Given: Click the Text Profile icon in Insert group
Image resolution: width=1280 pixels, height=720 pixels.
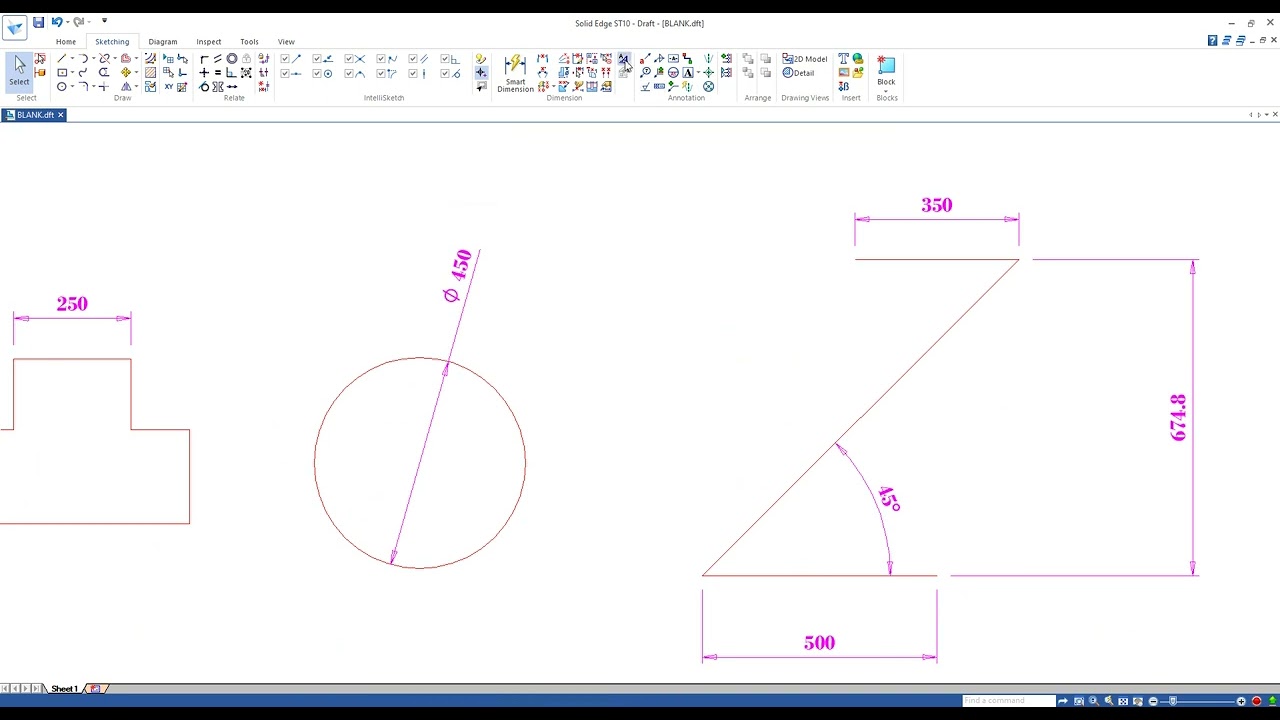Looking at the screenshot, I should tap(843, 58).
